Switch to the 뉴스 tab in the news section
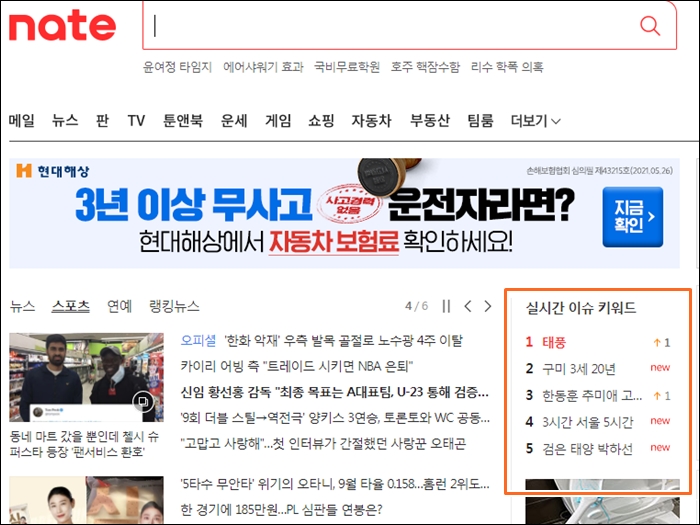This screenshot has width=700, height=525. tap(22, 306)
